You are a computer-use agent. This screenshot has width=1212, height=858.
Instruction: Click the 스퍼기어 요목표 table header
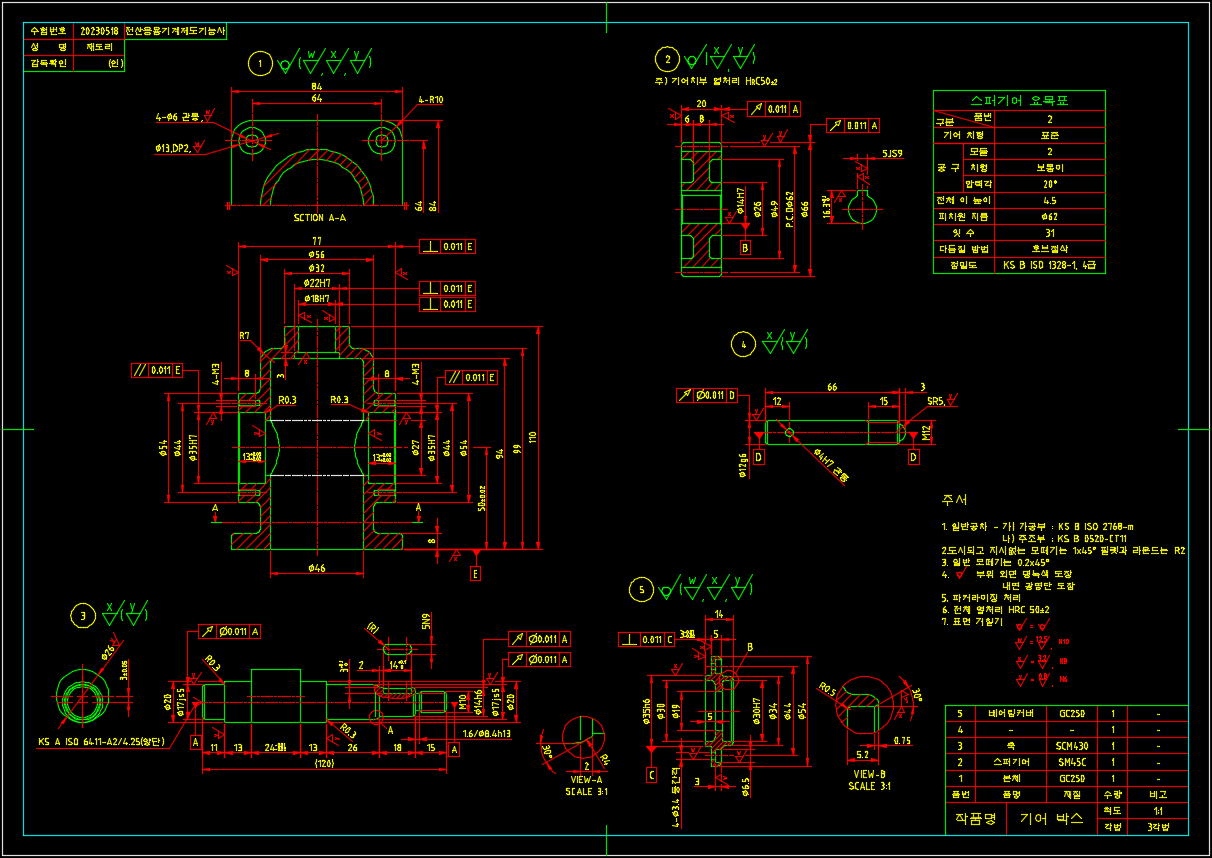1019,101
